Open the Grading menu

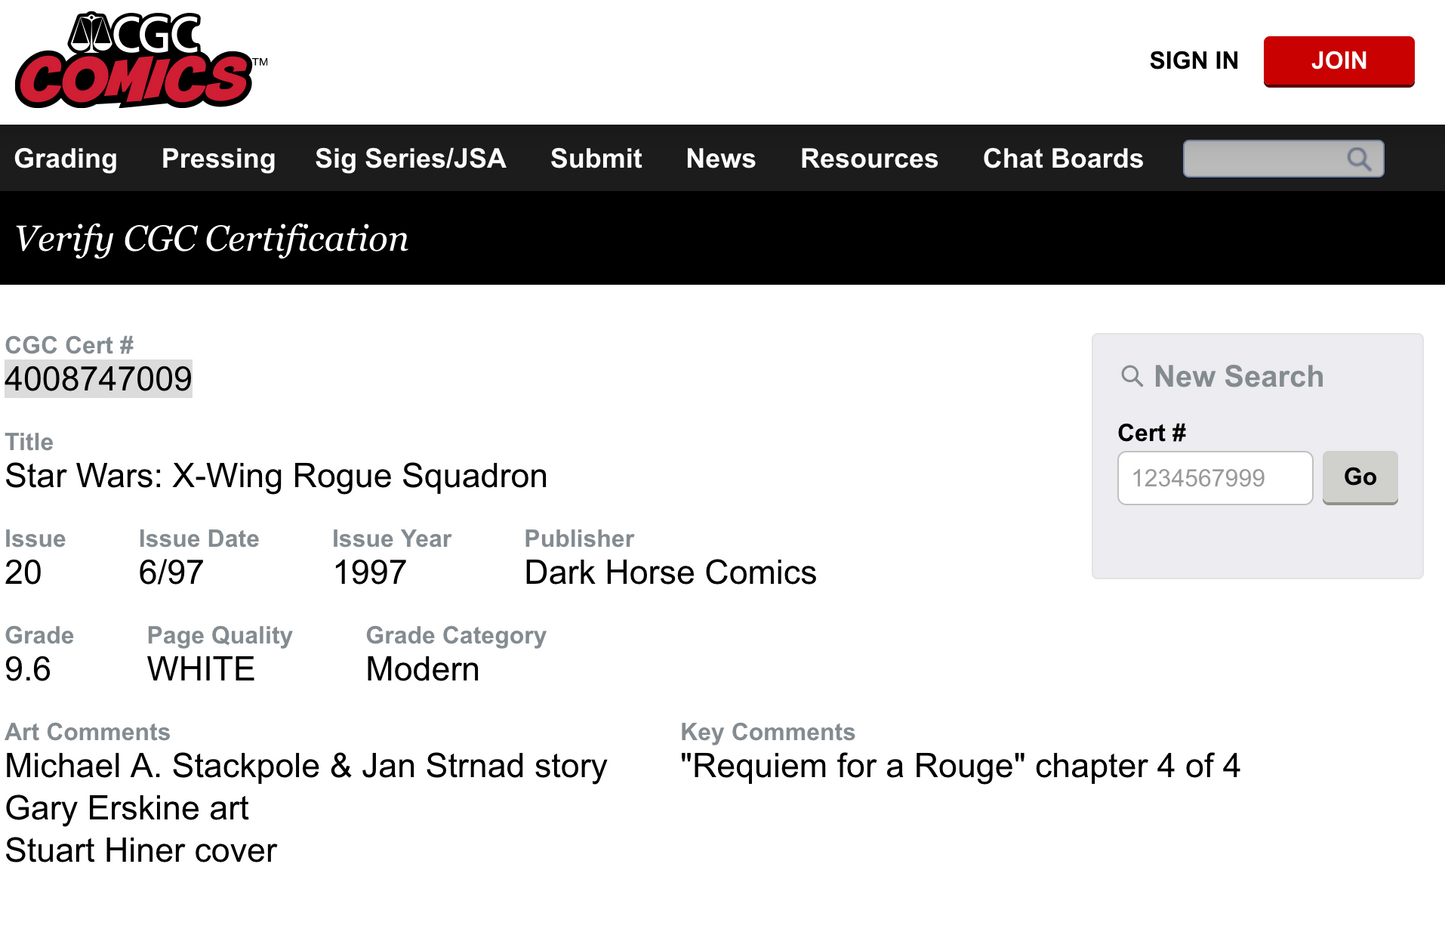[66, 159]
